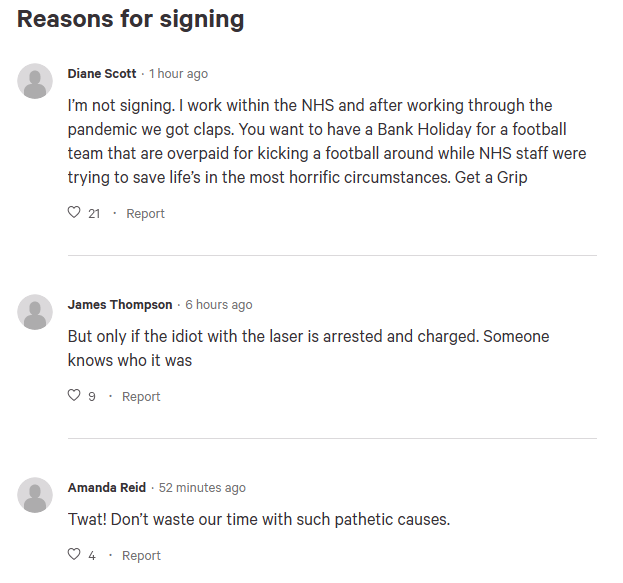The image size is (623, 583).
Task: Open James Thompson's profile avatar
Action: click(x=35, y=312)
